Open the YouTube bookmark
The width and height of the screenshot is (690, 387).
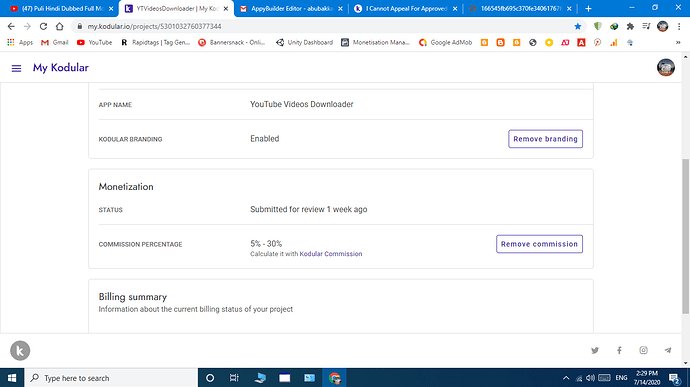[94, 43]
